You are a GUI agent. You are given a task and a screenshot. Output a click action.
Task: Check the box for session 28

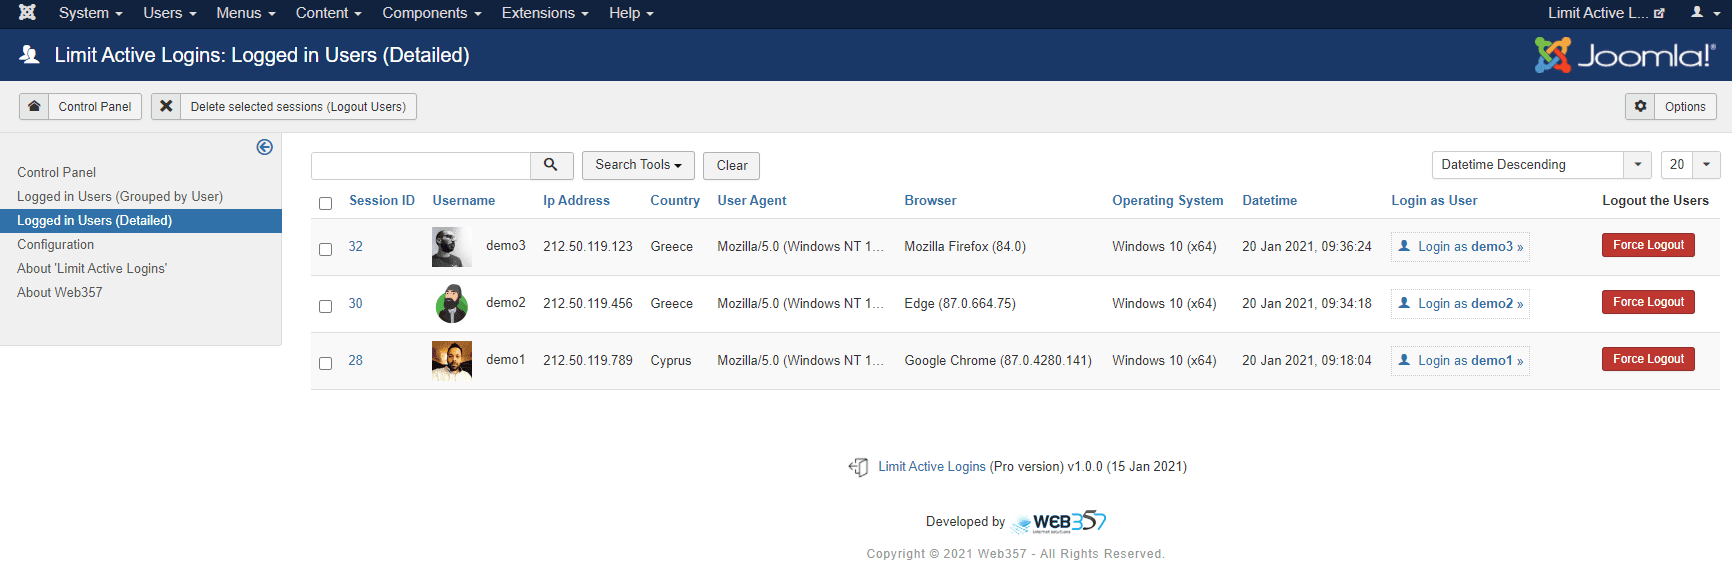(325, 363)
